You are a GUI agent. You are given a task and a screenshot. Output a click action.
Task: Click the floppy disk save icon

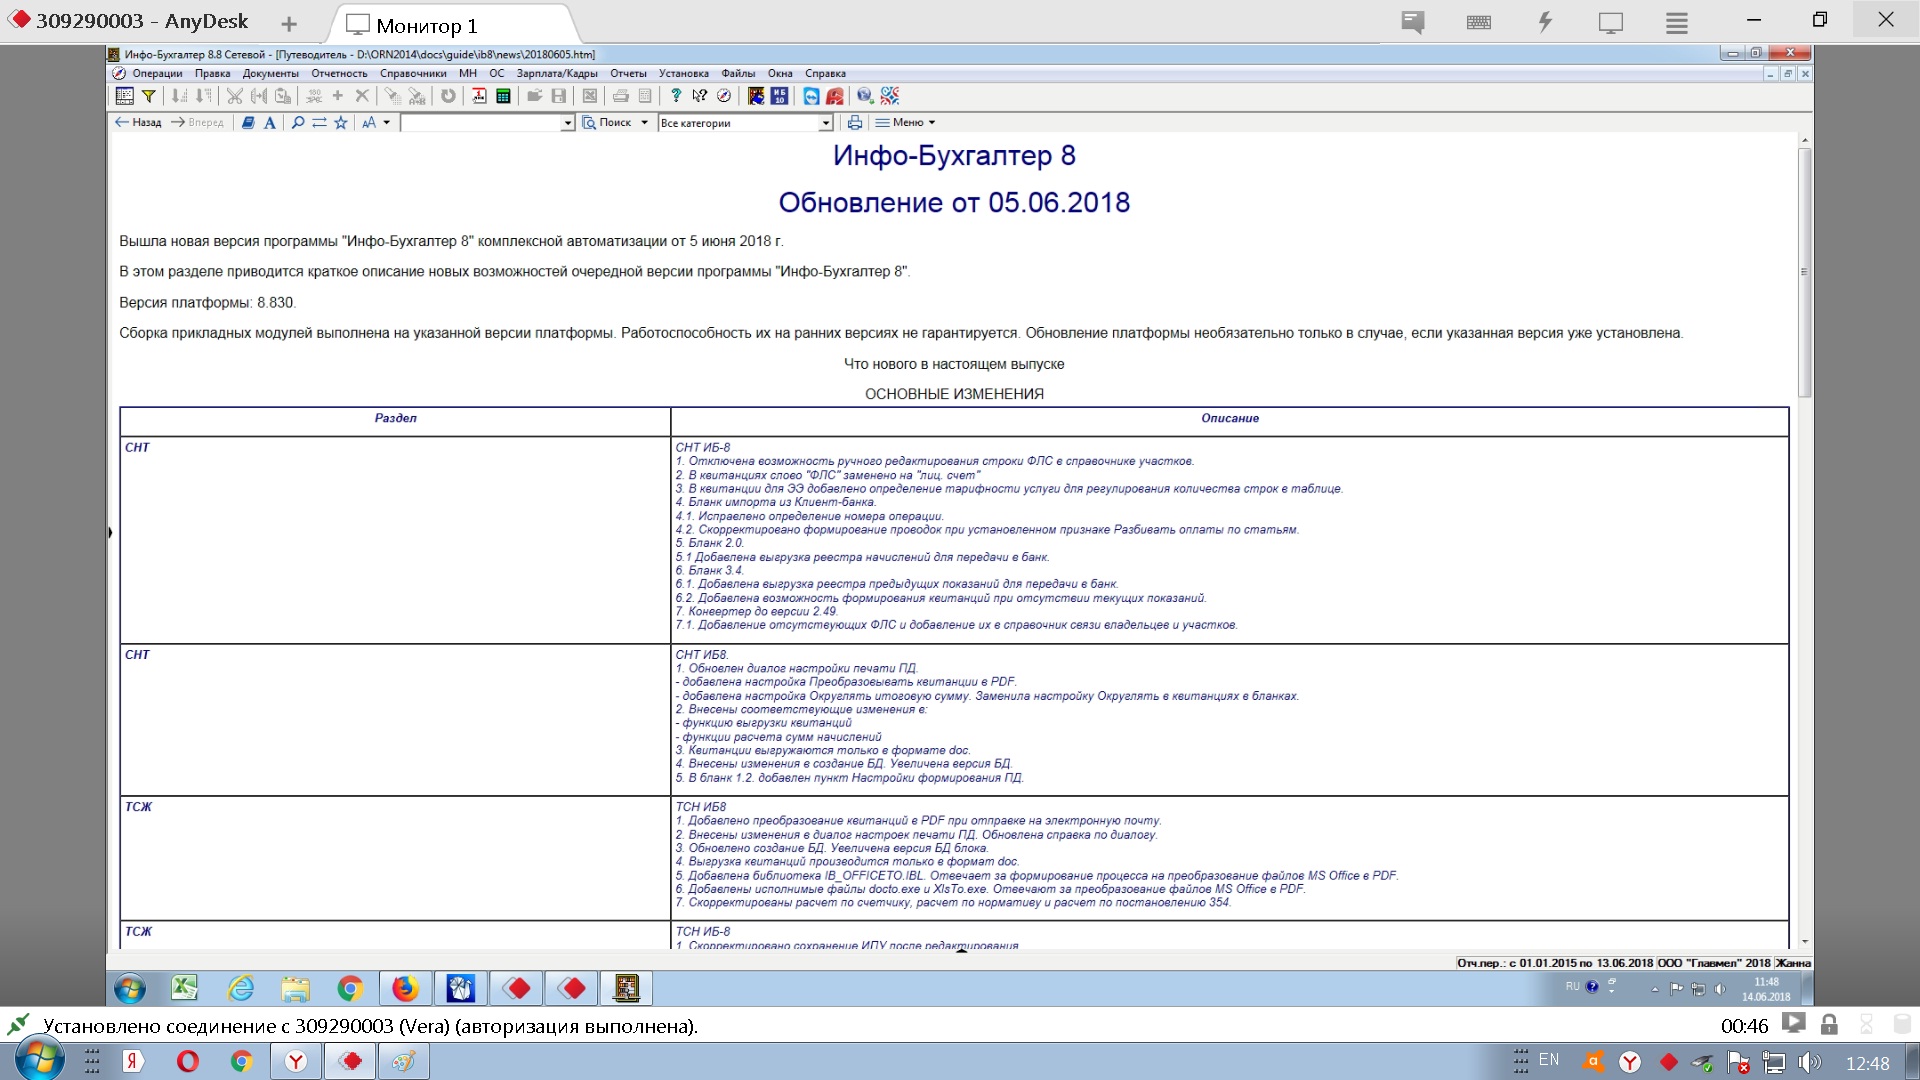tap(559, 96)
